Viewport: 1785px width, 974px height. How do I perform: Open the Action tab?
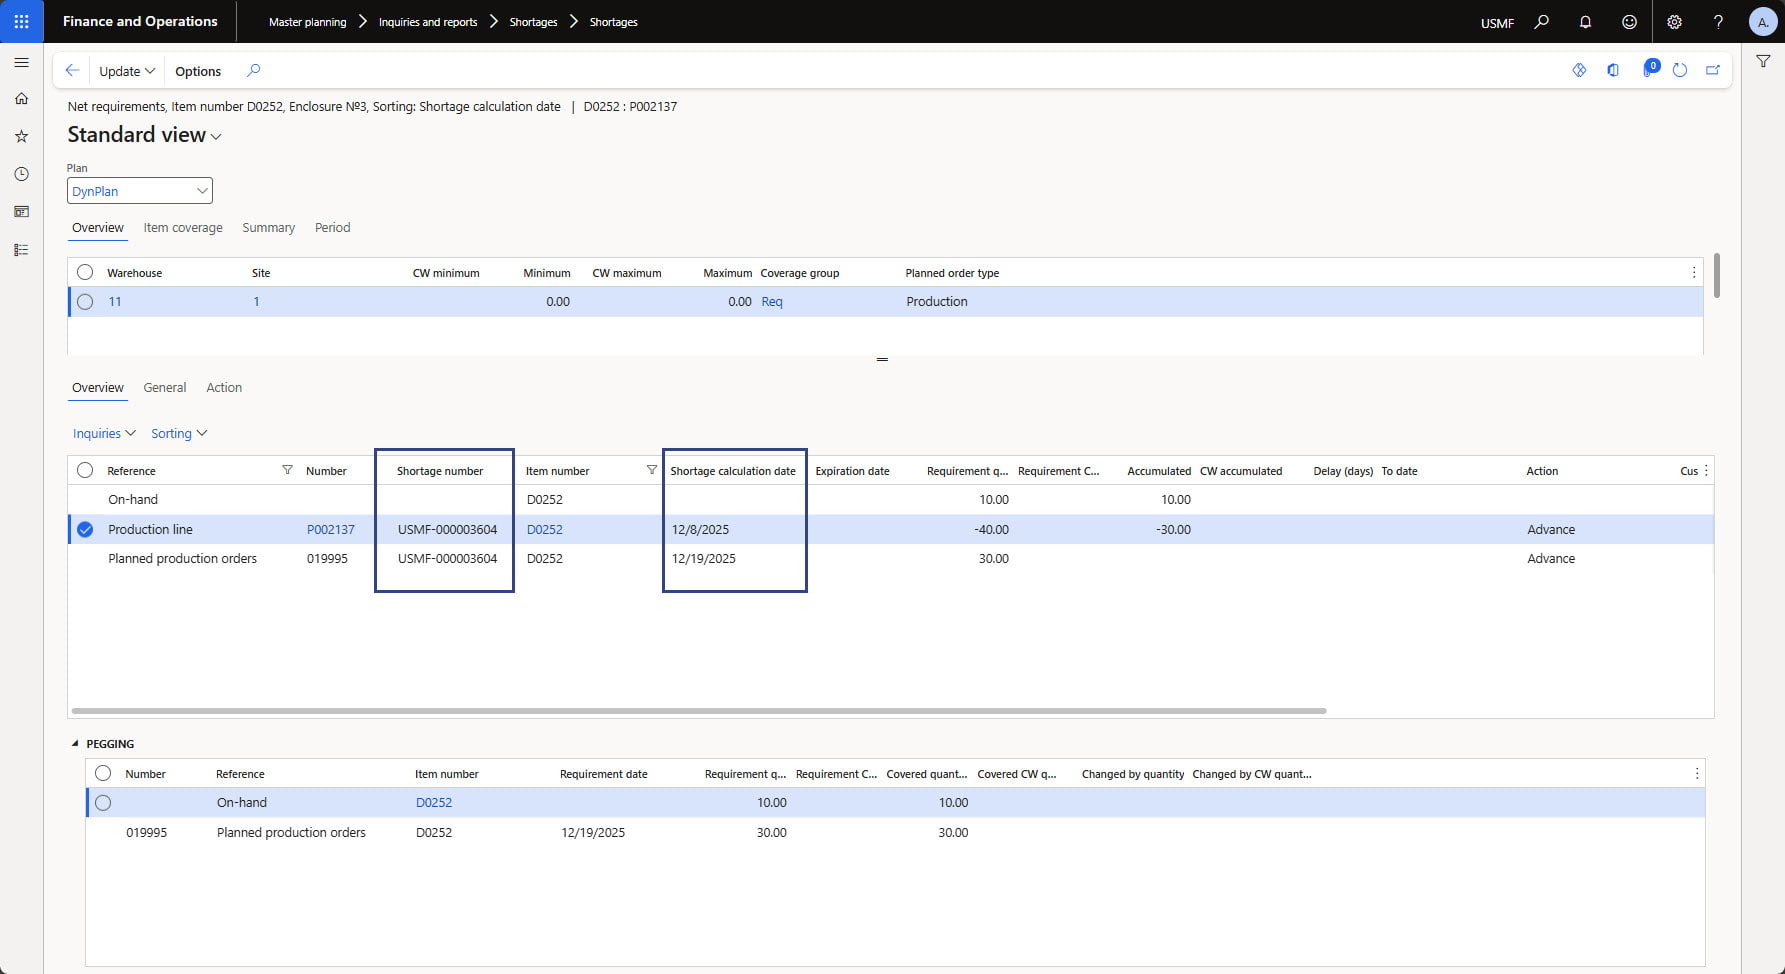click(x=224, y=388)
